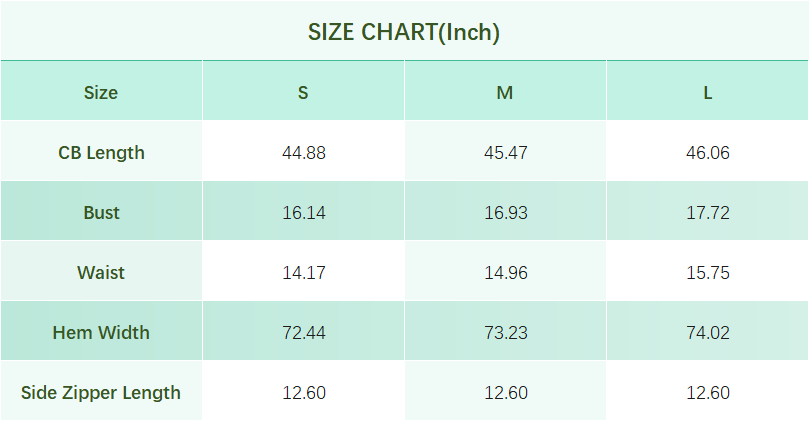Viewport: 809px width, 422px height.
Task: Click the 16.14 Bust value
Action: (x=304, y=213)
